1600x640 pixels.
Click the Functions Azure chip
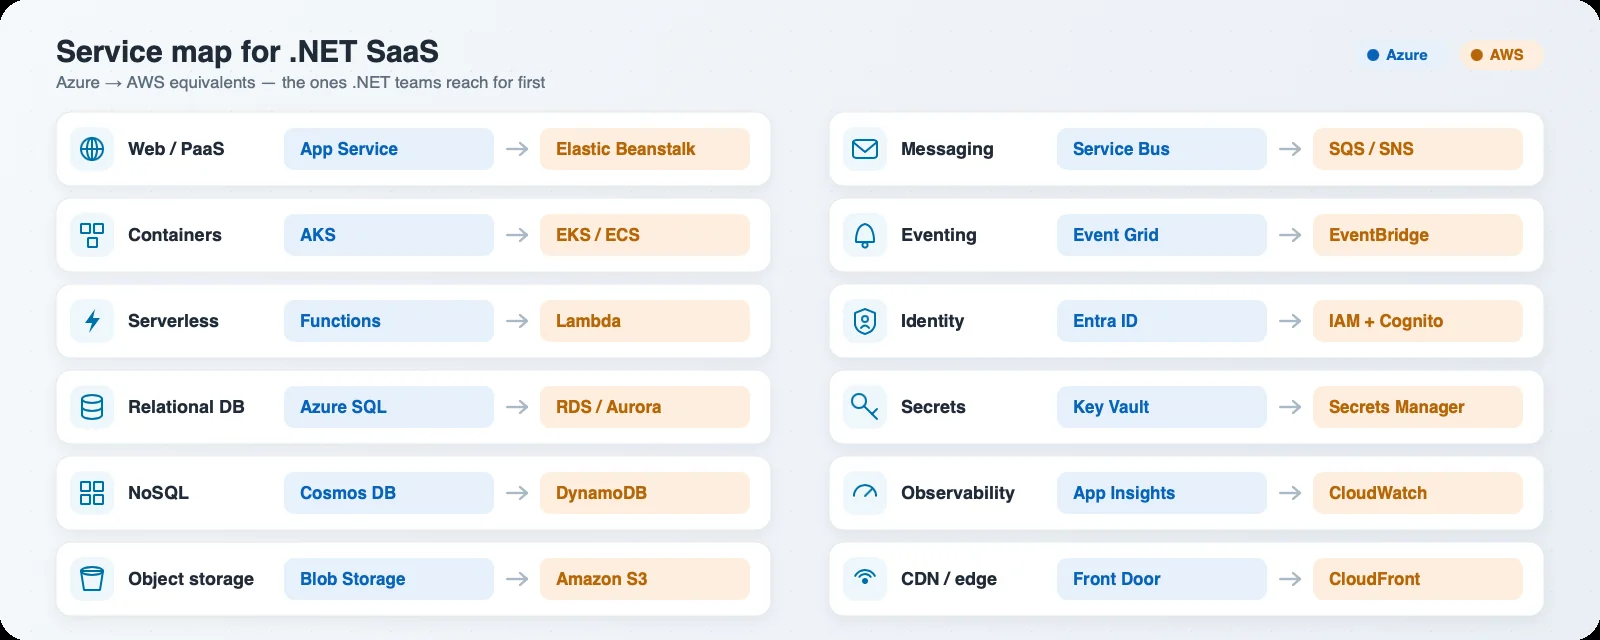point(389,321)
